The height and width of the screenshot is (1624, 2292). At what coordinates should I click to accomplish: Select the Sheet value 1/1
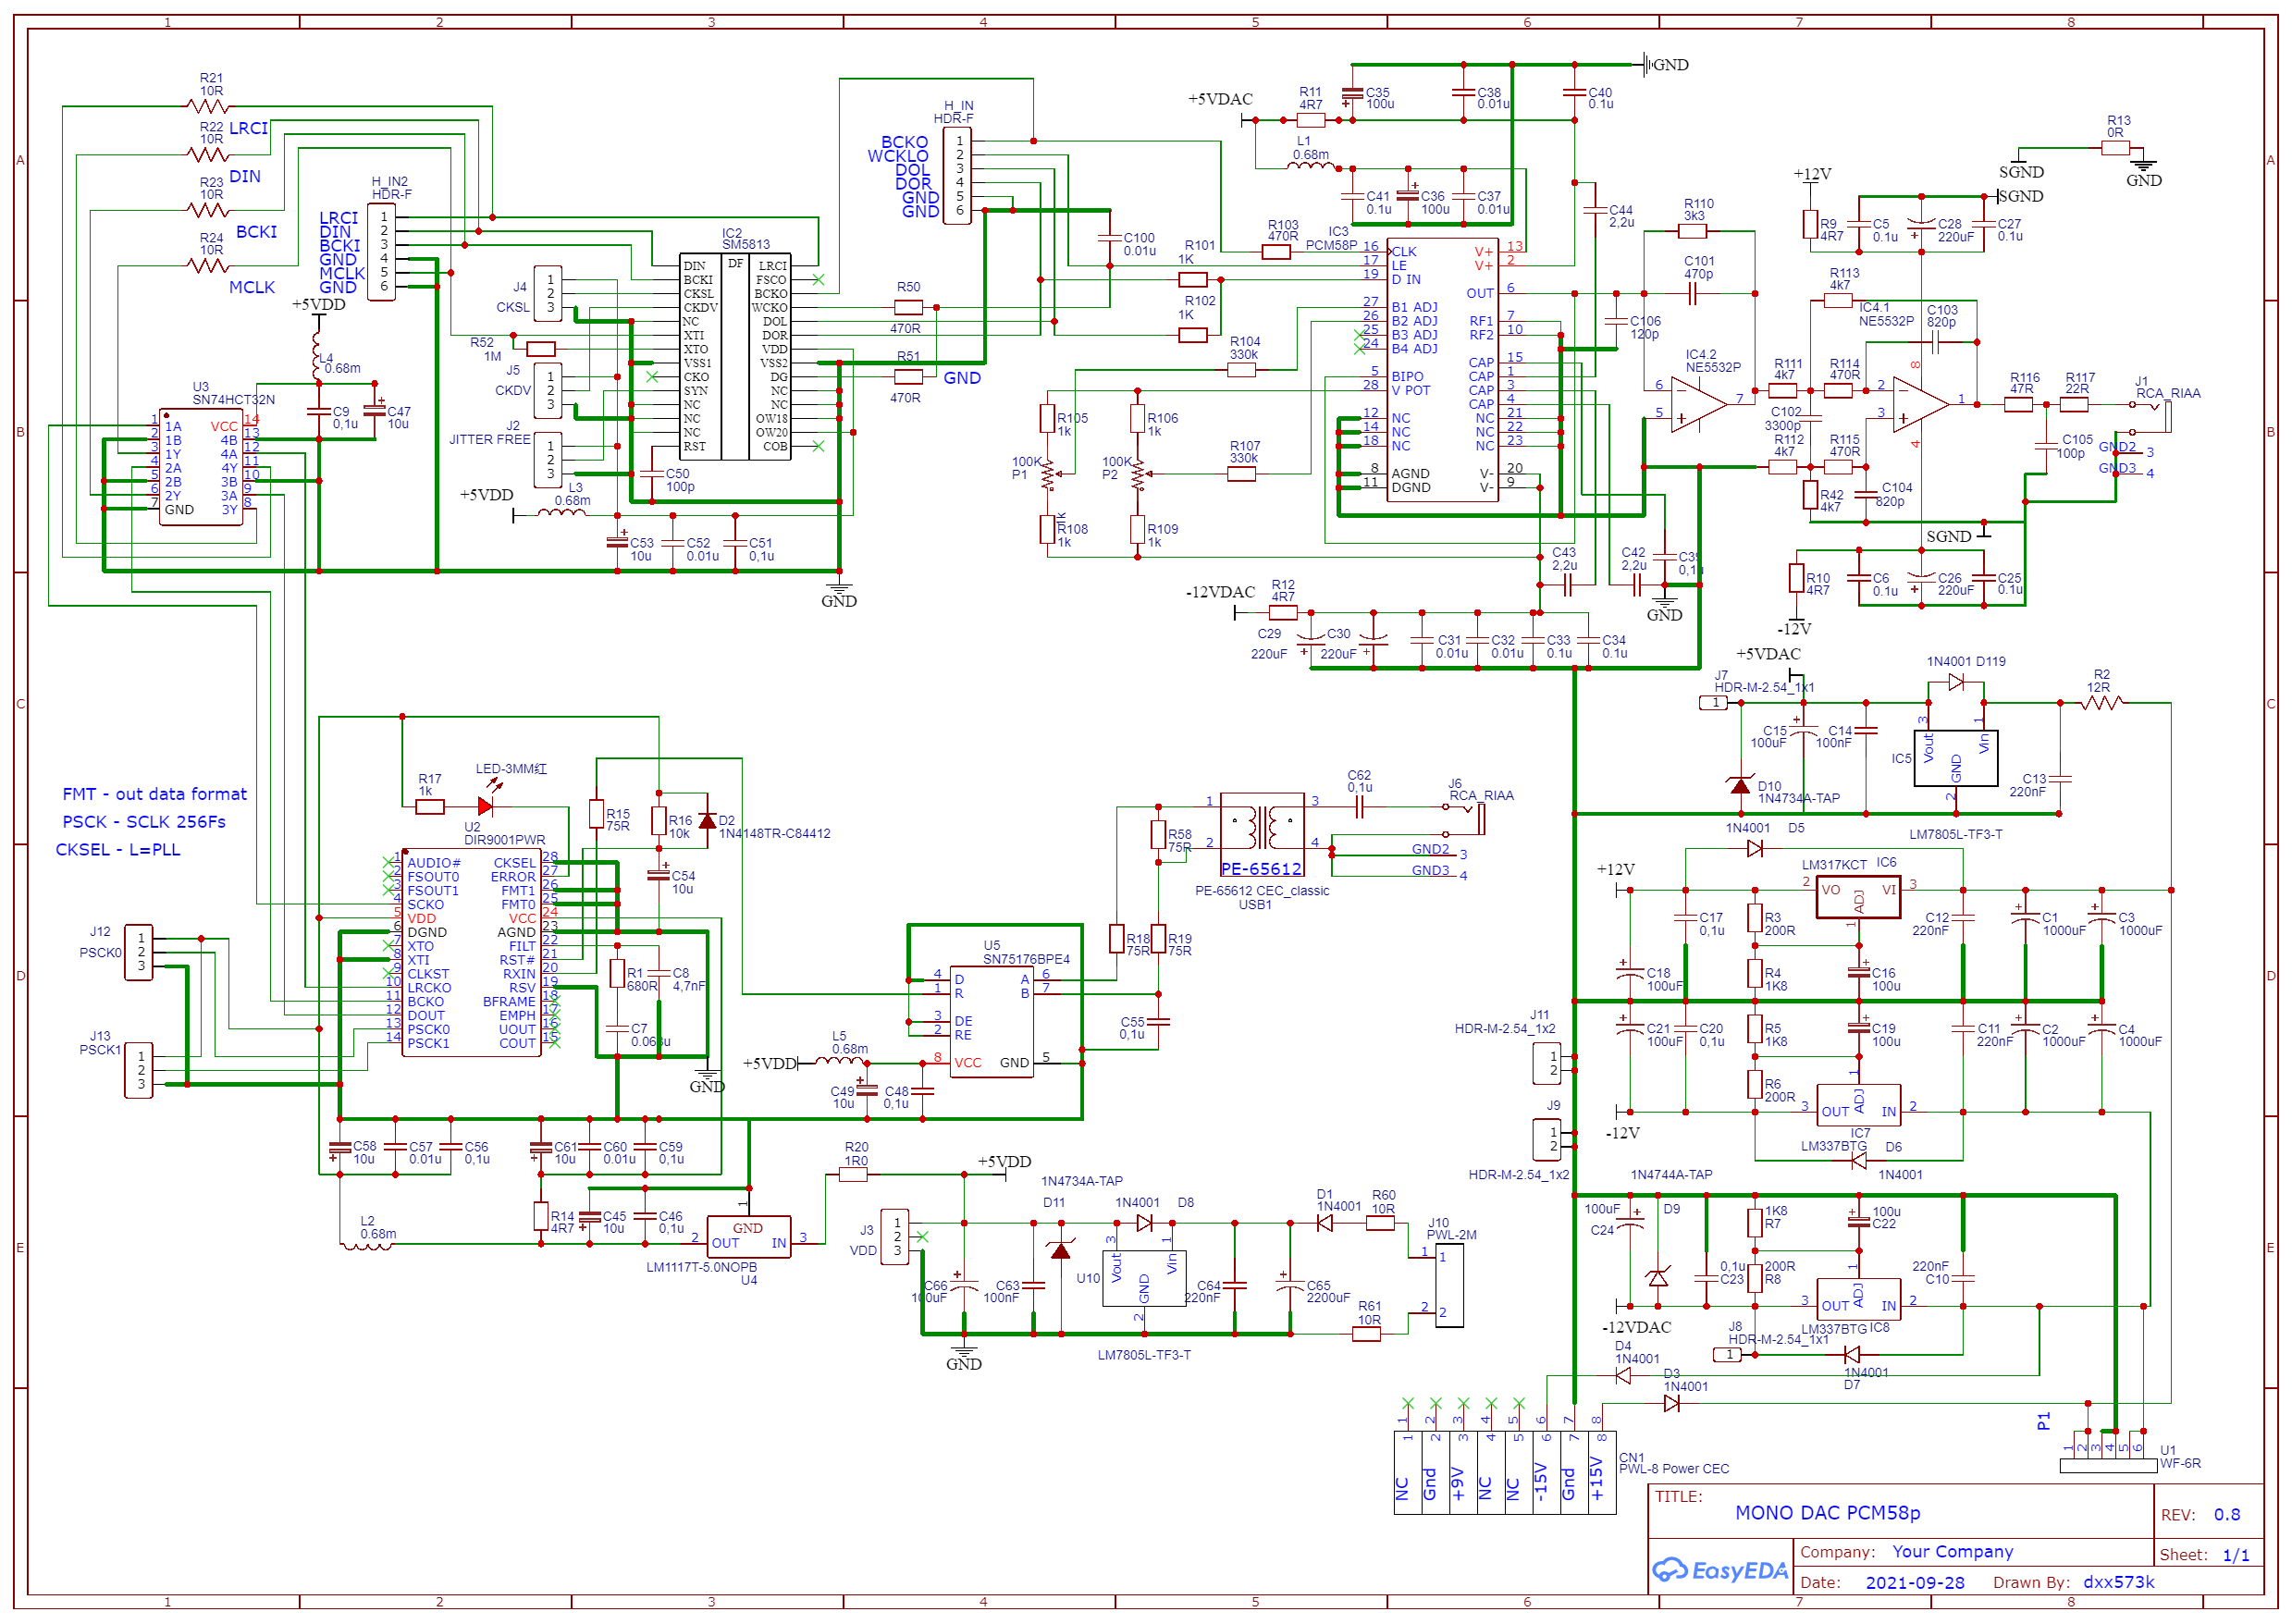click(x=2235, y=1556)
